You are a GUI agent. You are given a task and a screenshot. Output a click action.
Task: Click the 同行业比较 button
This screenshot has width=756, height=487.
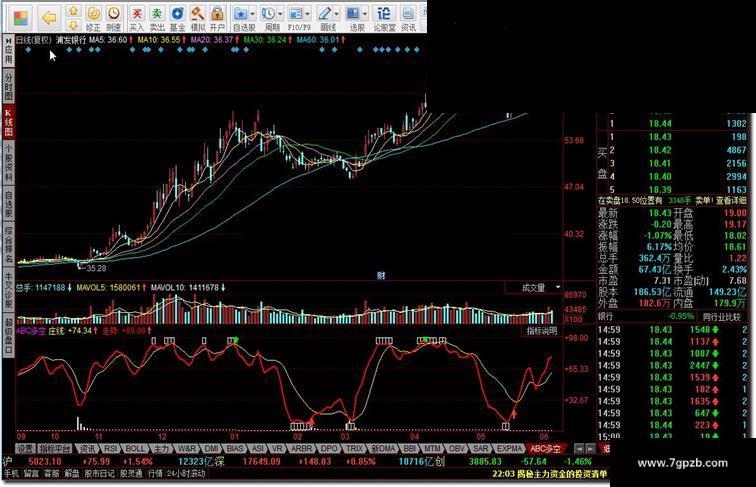pos(721,317)
